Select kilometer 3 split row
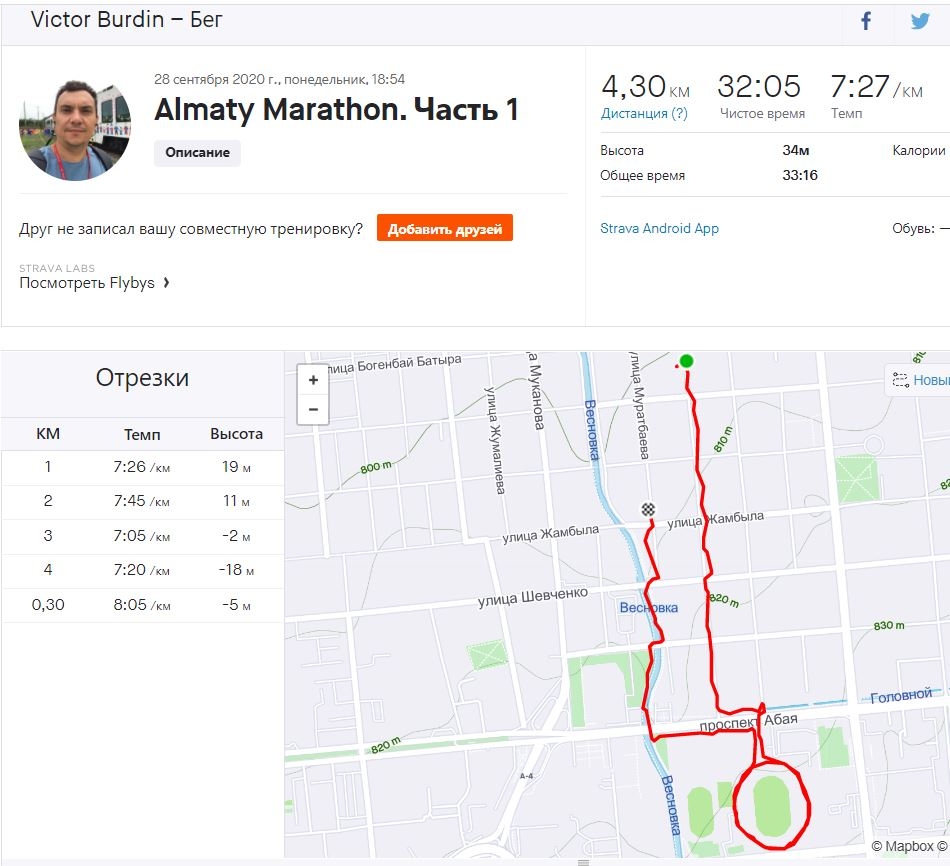The image size is (950, 866). coord(143,536)
